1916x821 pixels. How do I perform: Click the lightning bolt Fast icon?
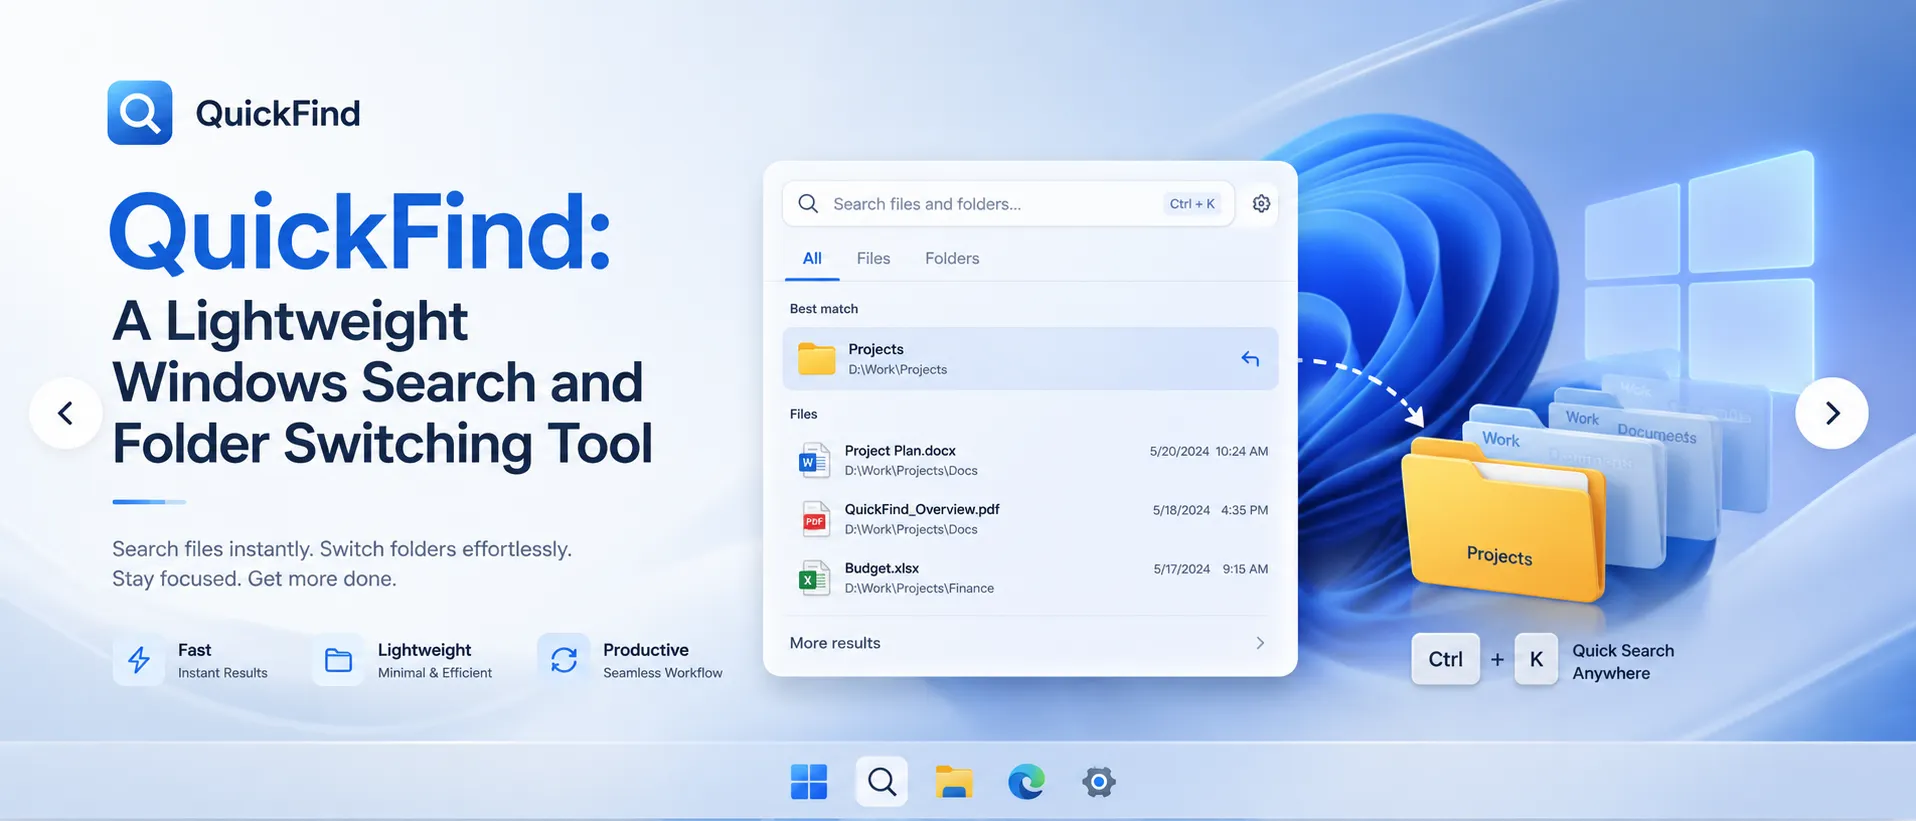pyautogui.click(x=139, y=660)
